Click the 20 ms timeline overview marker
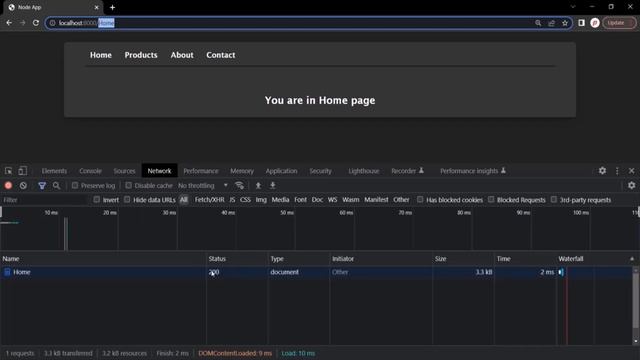The height and width of the screenshot is (360, 640). pyautogui.click(x=110, y=213)
